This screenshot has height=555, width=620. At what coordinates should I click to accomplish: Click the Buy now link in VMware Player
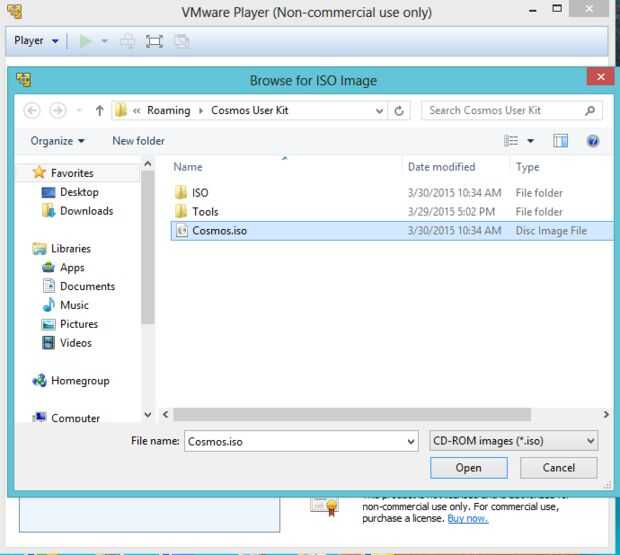click(467, 518)
